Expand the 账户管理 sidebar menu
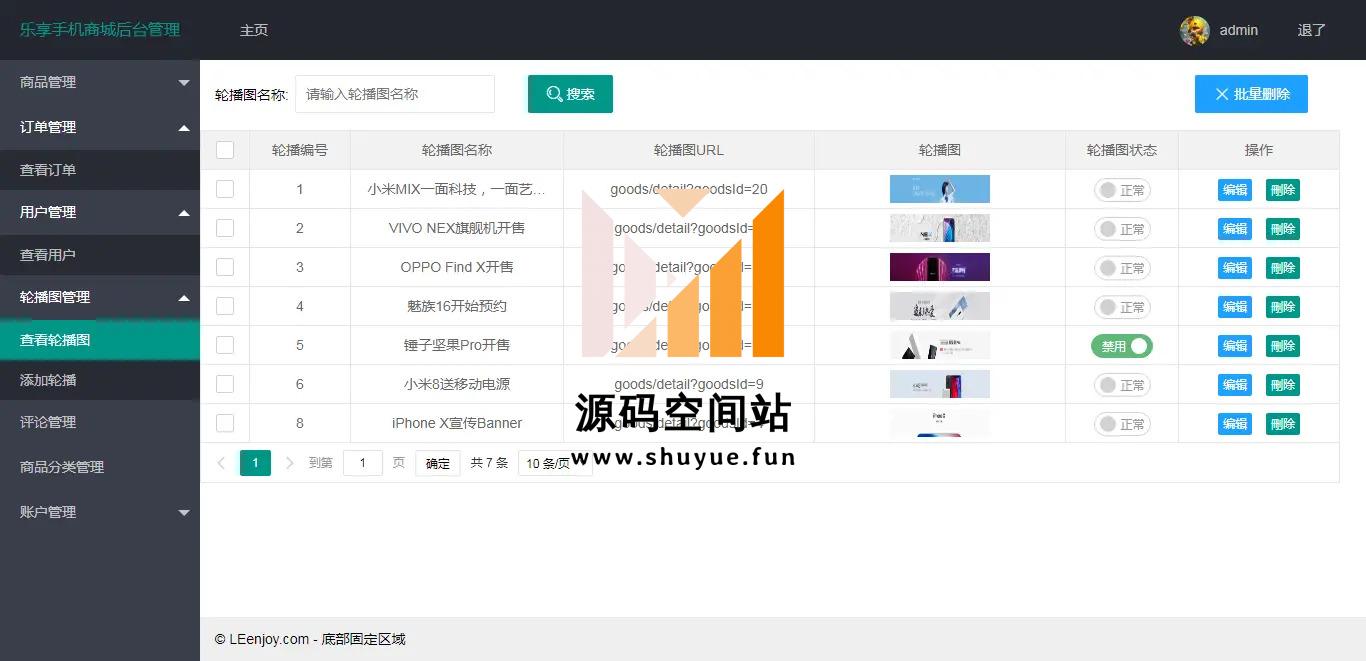Viewport: 1366px width, 661px height. [x=100, y=512]
